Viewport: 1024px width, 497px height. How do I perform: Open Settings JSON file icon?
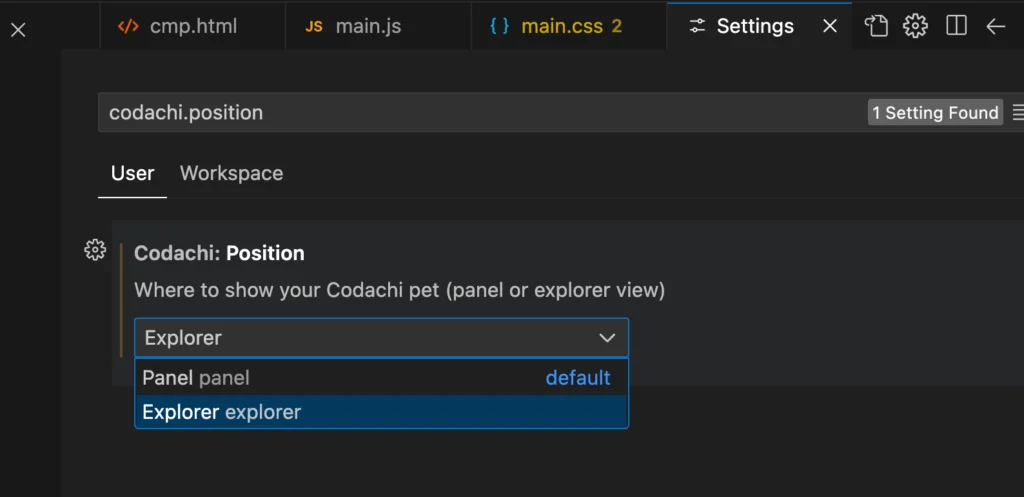[876, 26]
